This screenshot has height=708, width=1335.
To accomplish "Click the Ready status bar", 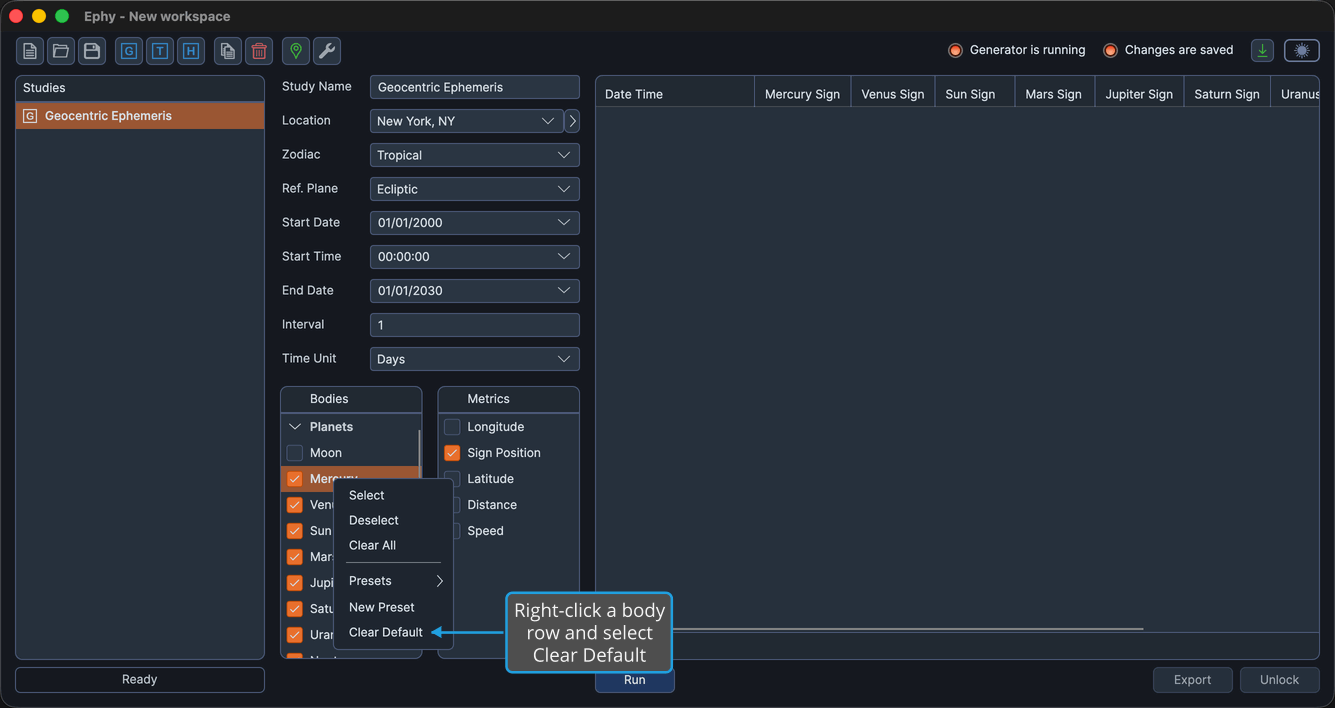I will pyautogui.click(x=140, y=680).
